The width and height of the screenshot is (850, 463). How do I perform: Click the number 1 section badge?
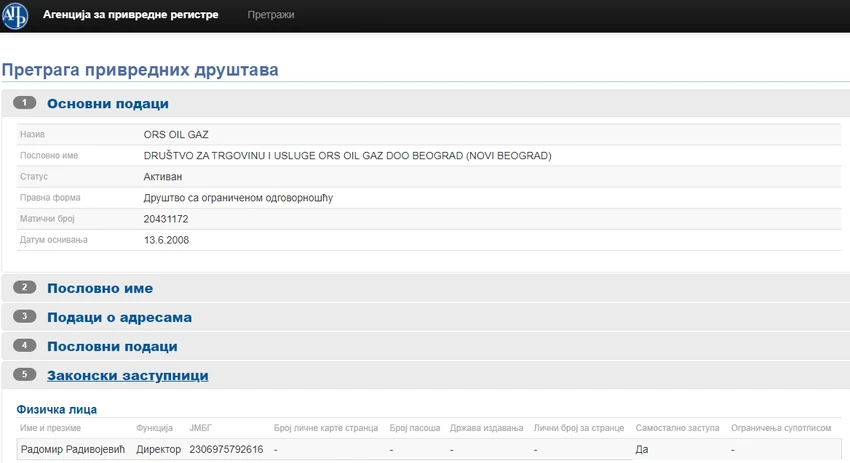click(x=24, y=102)
